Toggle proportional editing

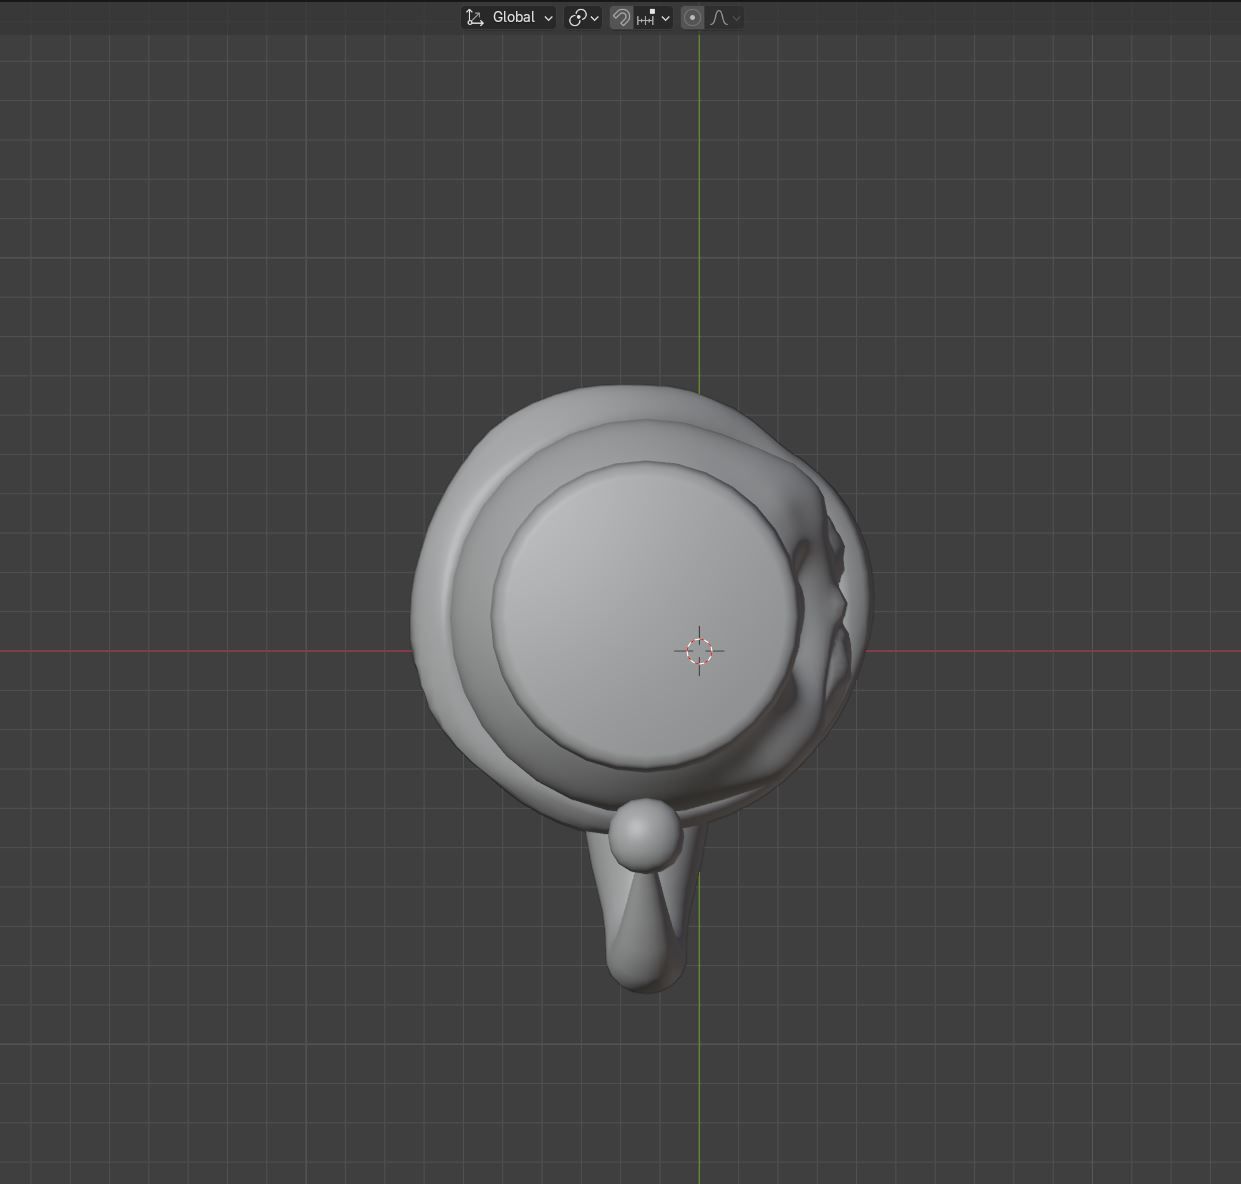692,17
